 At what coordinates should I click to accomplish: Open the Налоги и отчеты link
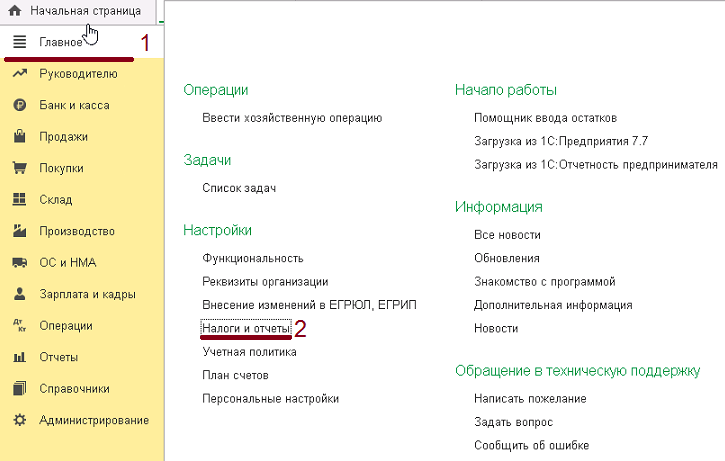point(246,328)
